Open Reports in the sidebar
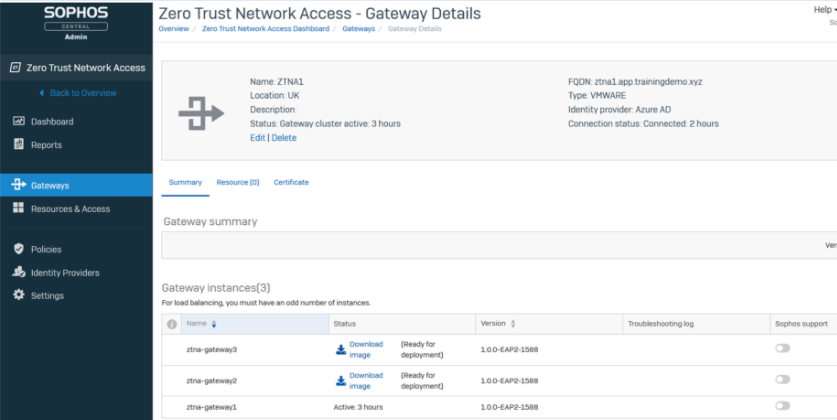Screen dimensions: 837x420 pos(46,145)
